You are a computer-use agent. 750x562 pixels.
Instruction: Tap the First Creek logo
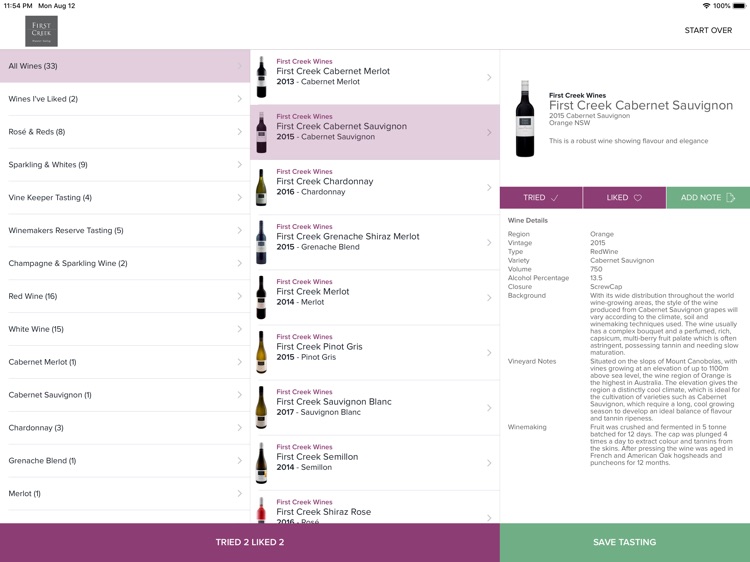pos(42,31)
